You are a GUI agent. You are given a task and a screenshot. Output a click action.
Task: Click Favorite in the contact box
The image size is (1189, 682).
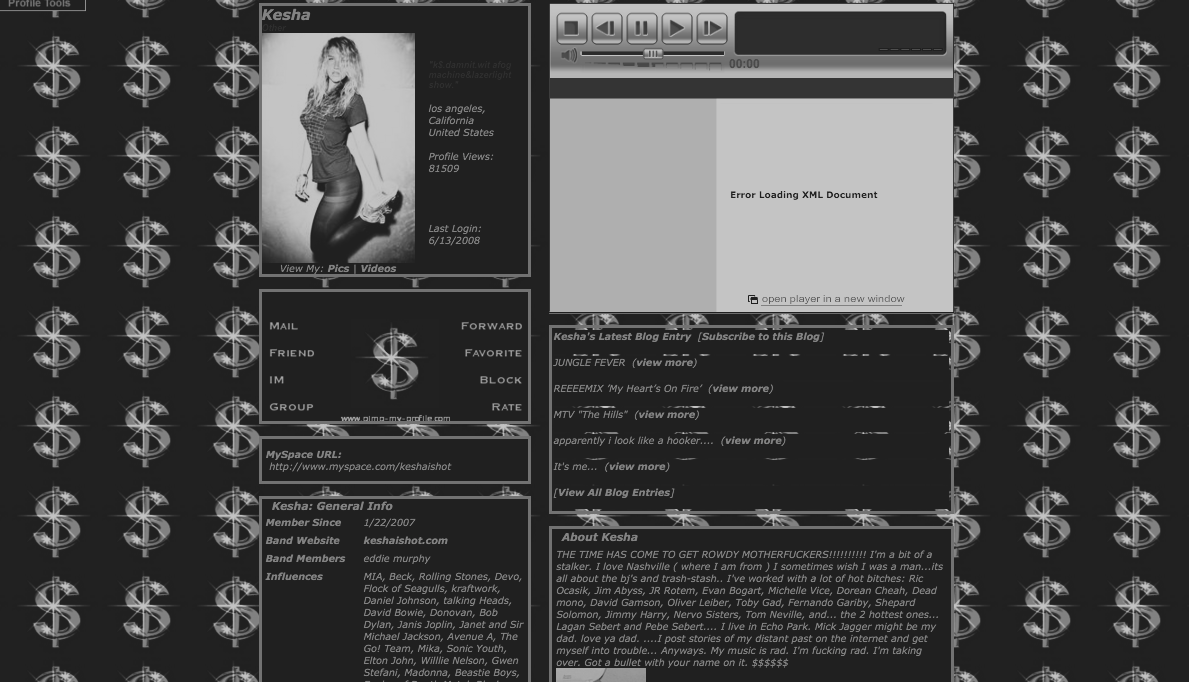tap(493, 353)
